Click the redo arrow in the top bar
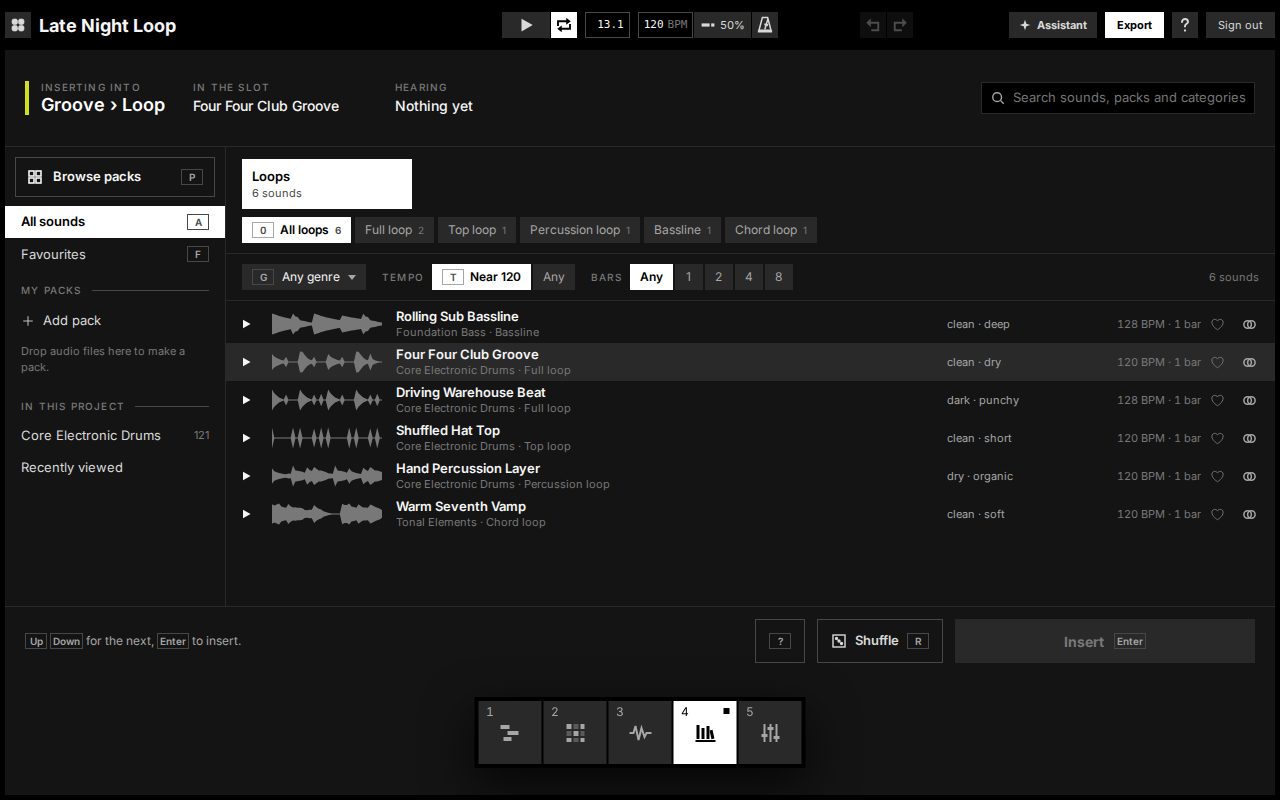The image size is (1280, 800). [900, 25]
